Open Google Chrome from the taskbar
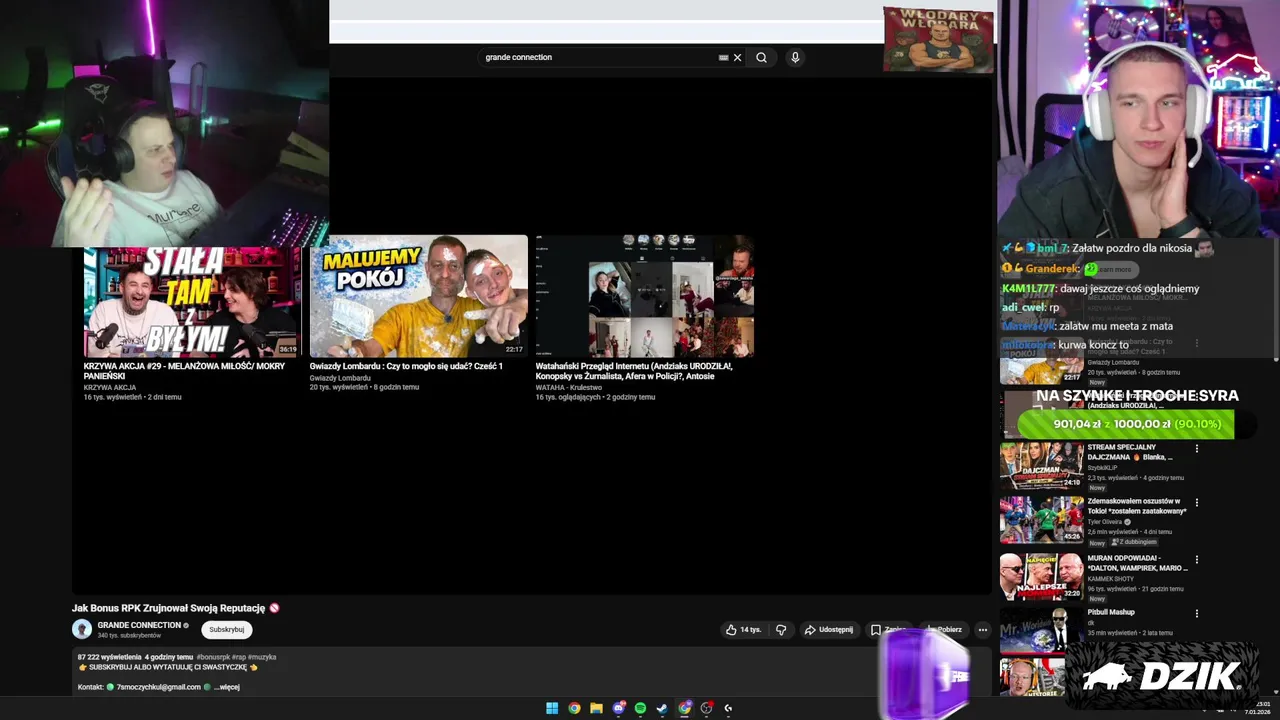1280x720 pixels. [574, 708]
